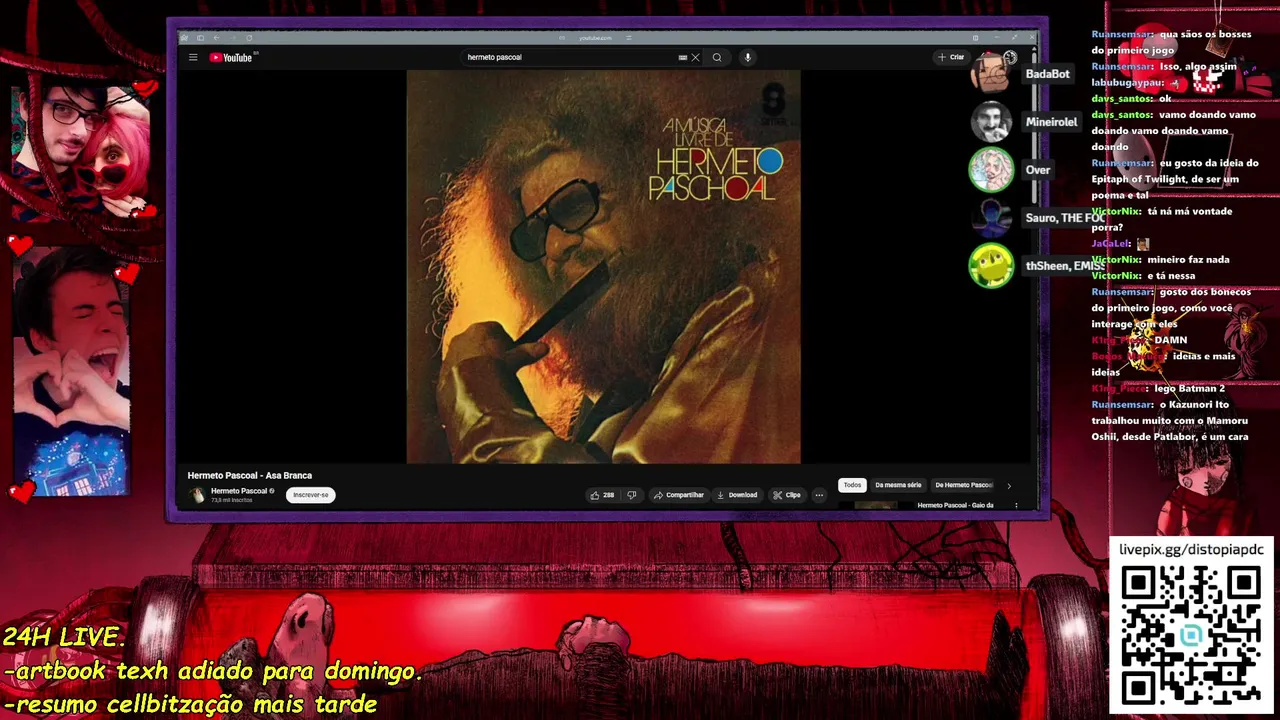Image resolution: width=1280 pixels, height=720 pixels.
Task: Click the livepix.gg/distopiapdc link text
Action: click(x=1191, y=550)
